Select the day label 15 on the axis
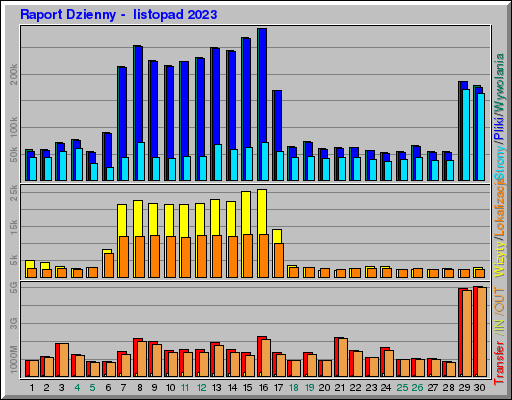 [247, 388]
